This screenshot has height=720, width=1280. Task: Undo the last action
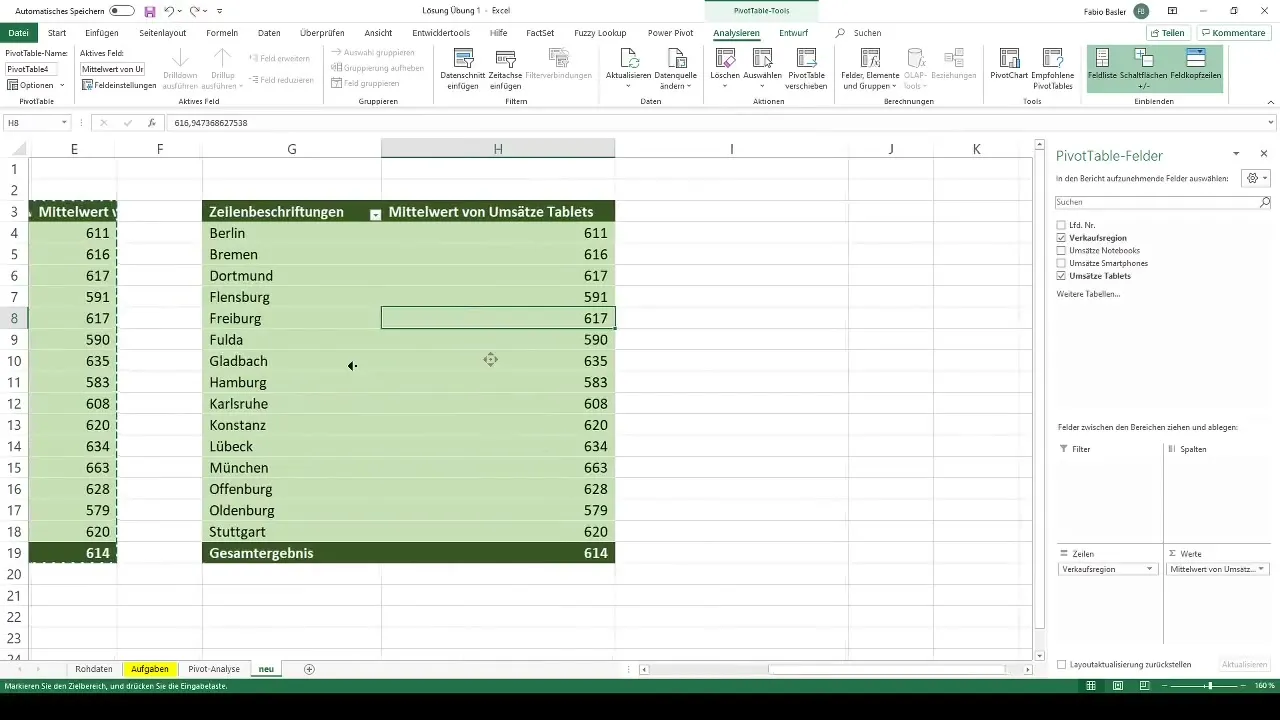tap(169, 10)
